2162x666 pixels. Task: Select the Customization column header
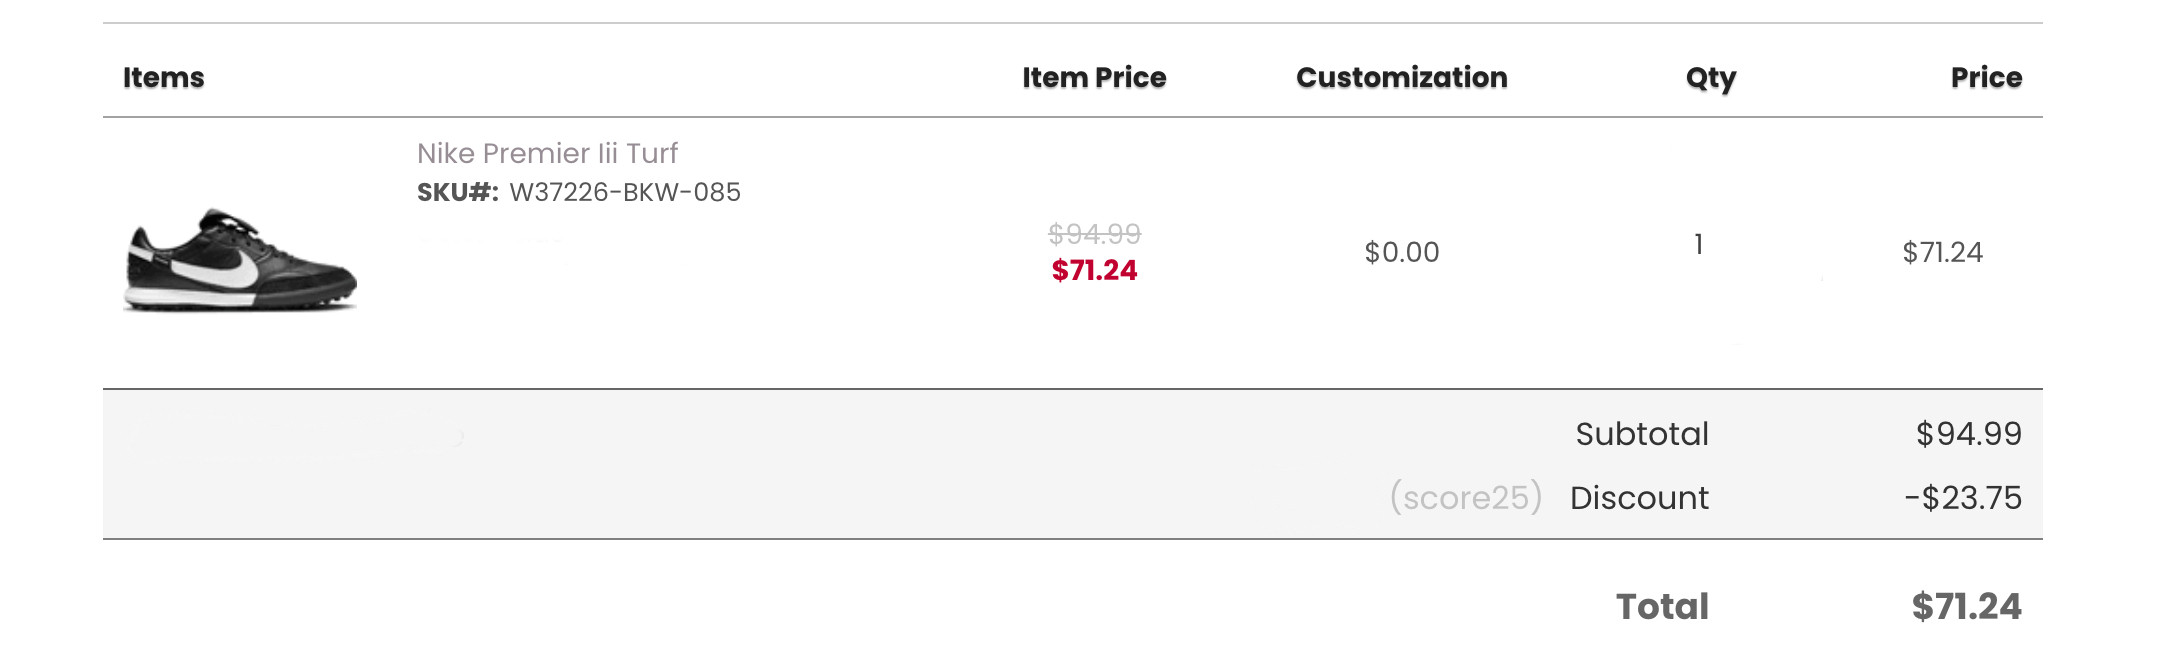click(x=1401, y=77)
